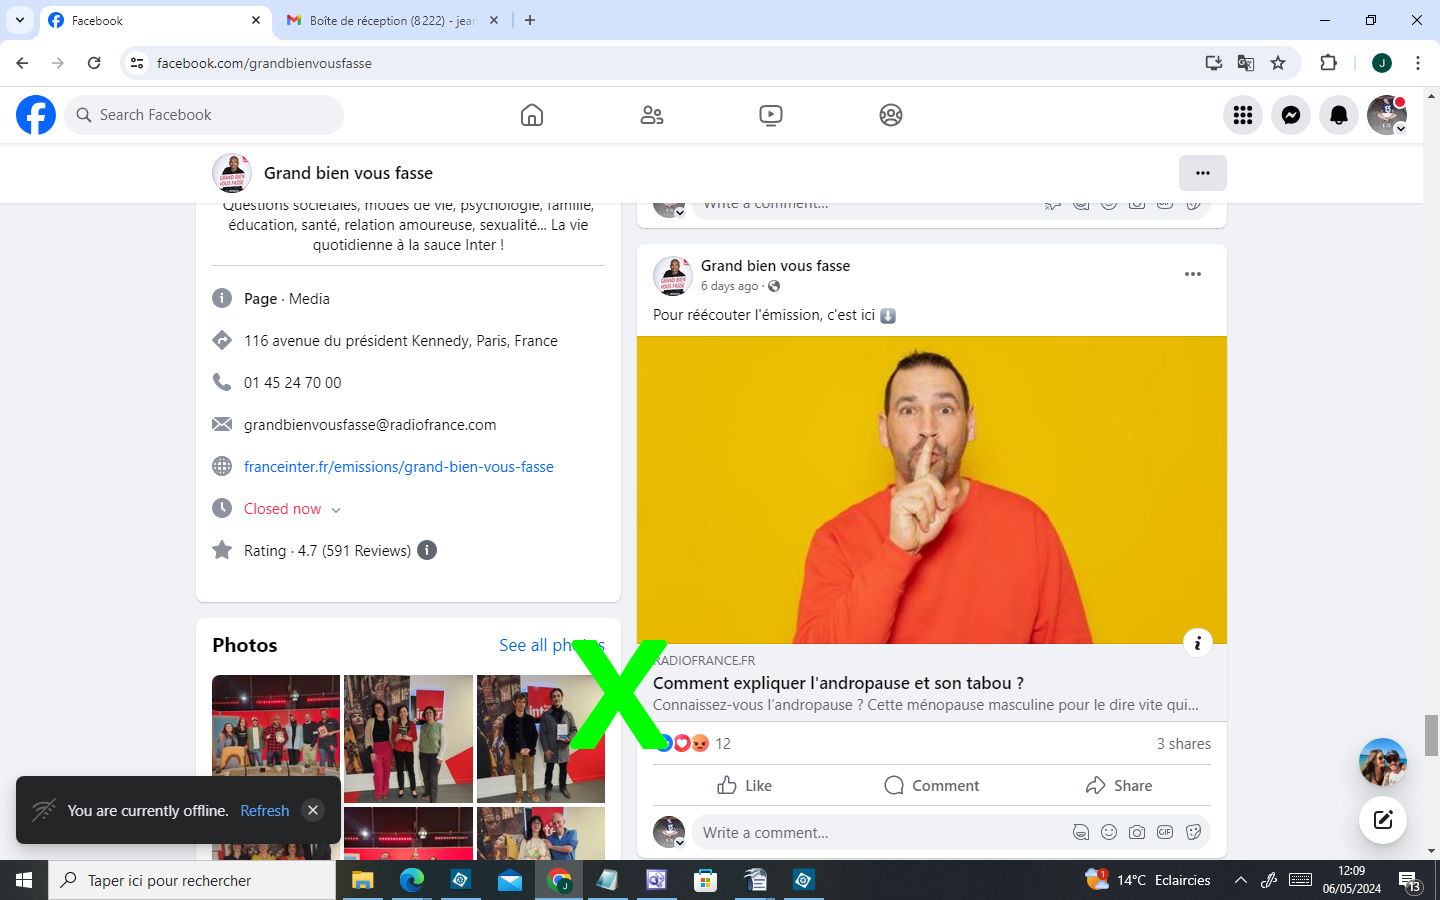Open the Groups icon in top navigation
The height and width of the screenshot is (900, 1440).
click(x=891, y=115)
